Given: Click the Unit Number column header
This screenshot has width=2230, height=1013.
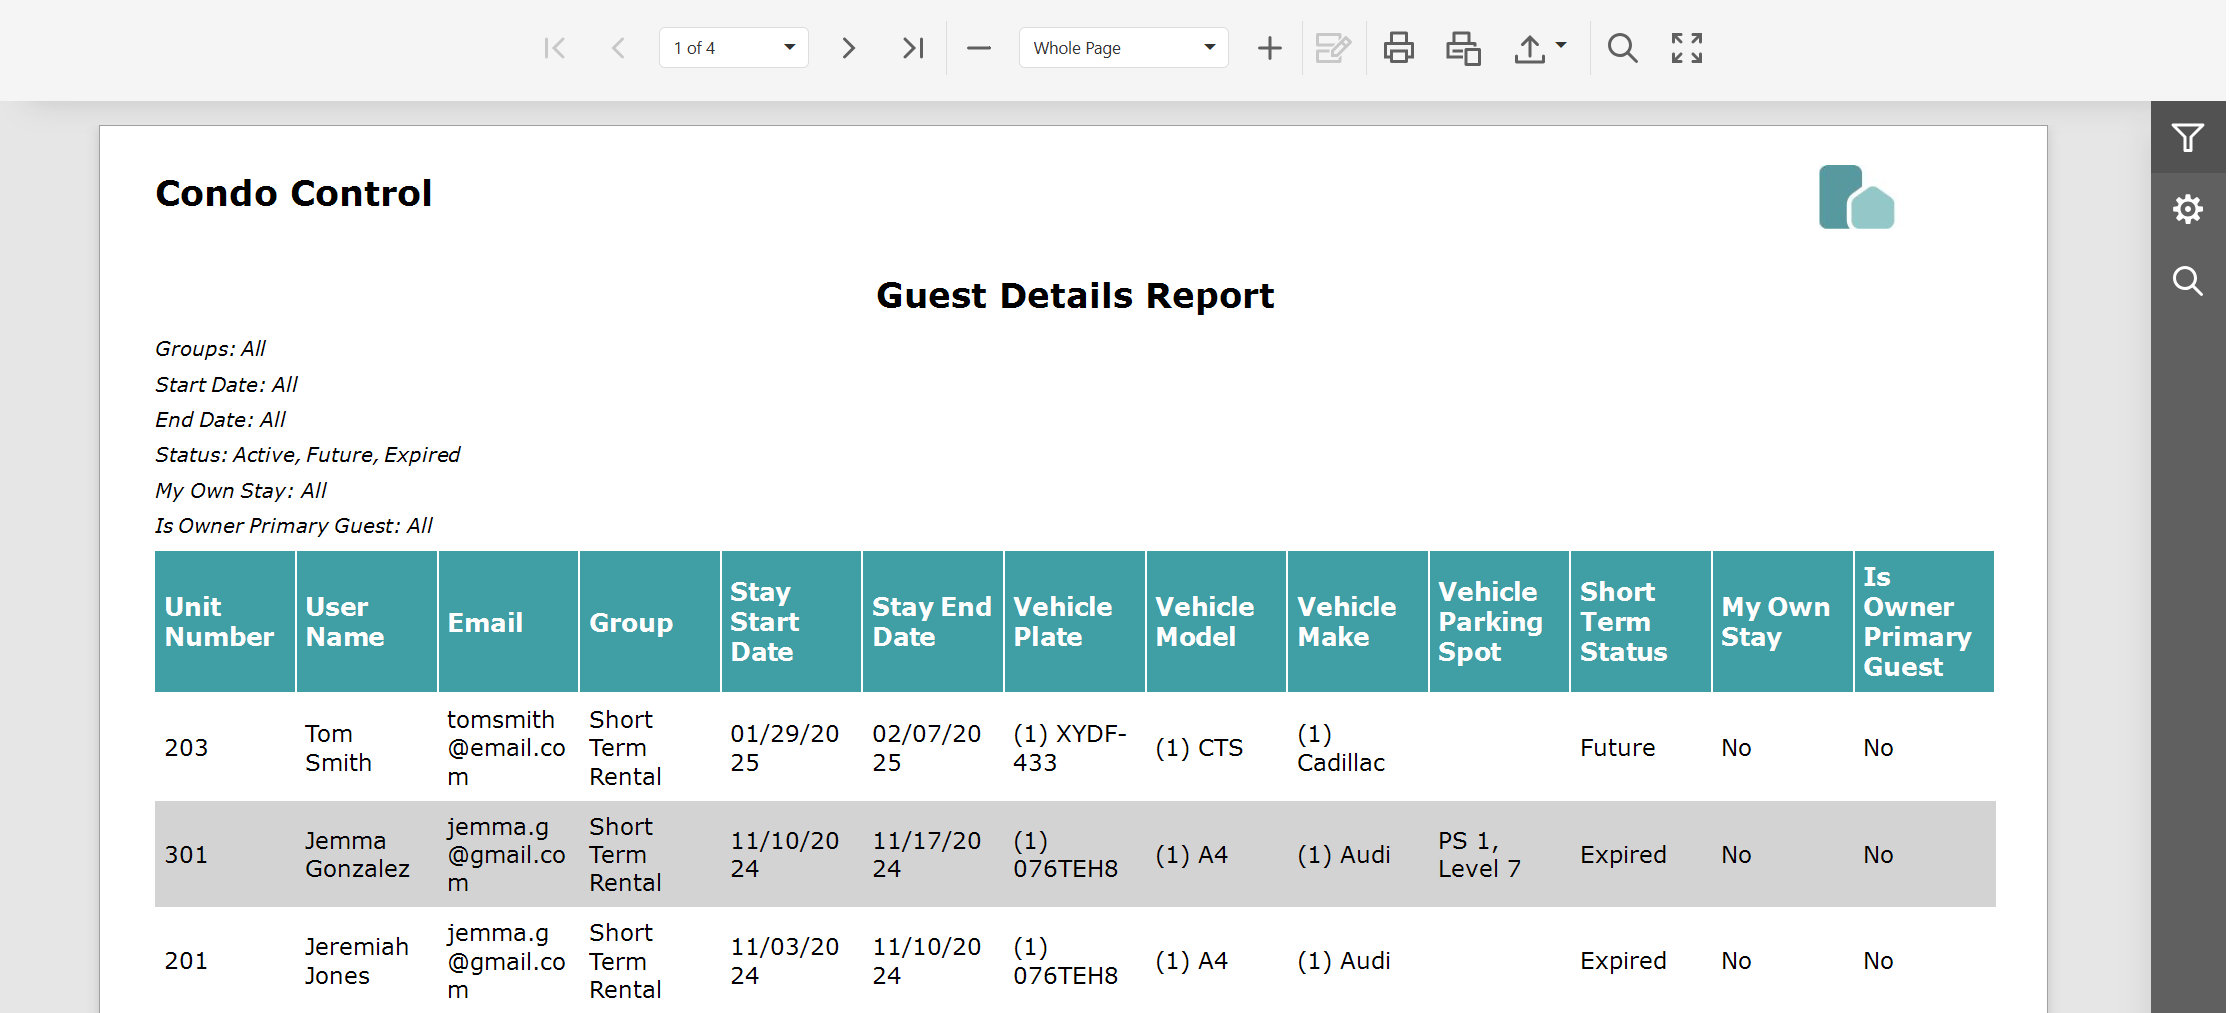Looking at the screenshot, I should (x=225, y=622).
